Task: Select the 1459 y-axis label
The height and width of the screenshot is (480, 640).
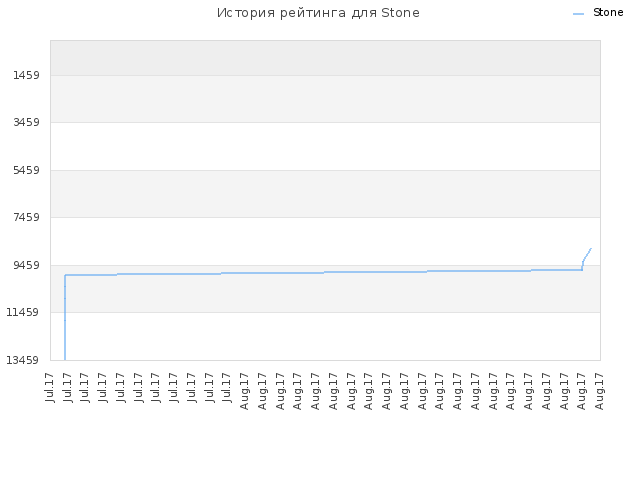Action: click(x=26, y=75)
